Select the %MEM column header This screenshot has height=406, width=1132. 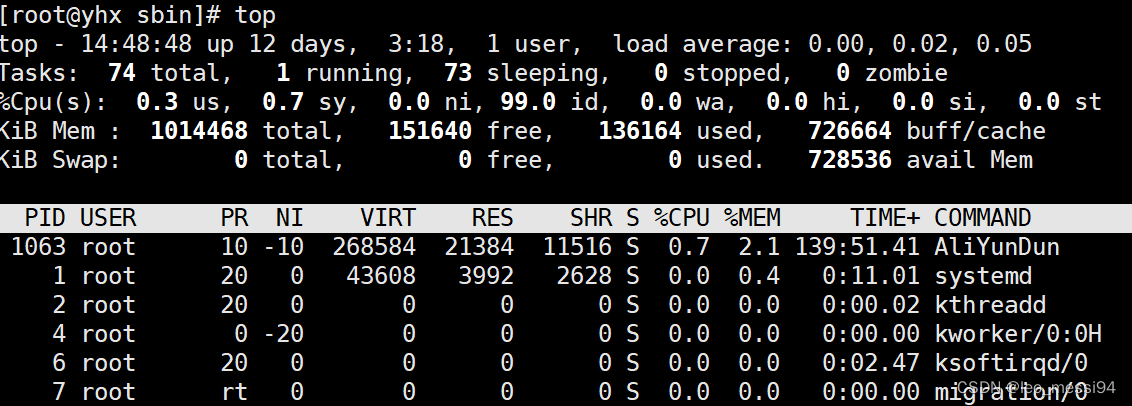[752, 217]
